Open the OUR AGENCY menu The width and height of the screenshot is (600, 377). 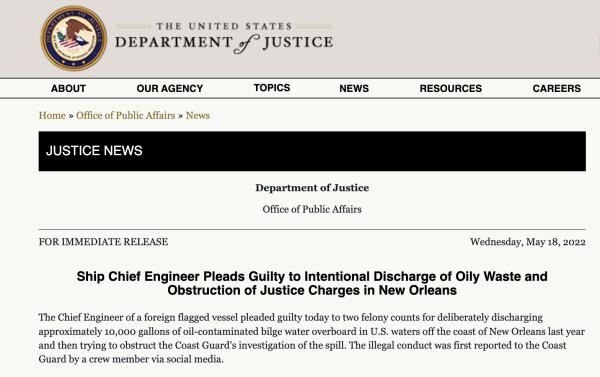pyautogui.click(x=170, y=88)
